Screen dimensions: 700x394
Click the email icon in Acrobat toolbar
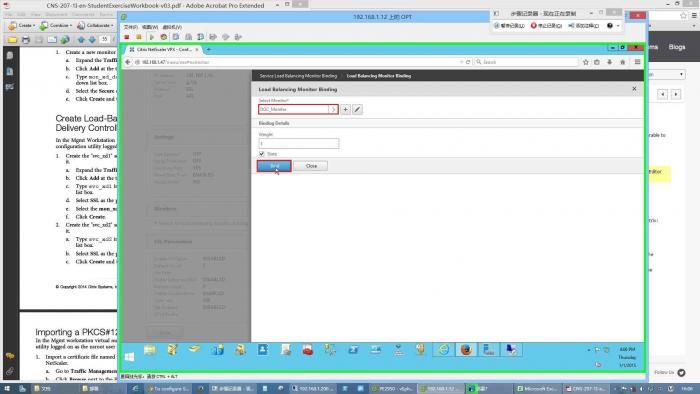52,40
